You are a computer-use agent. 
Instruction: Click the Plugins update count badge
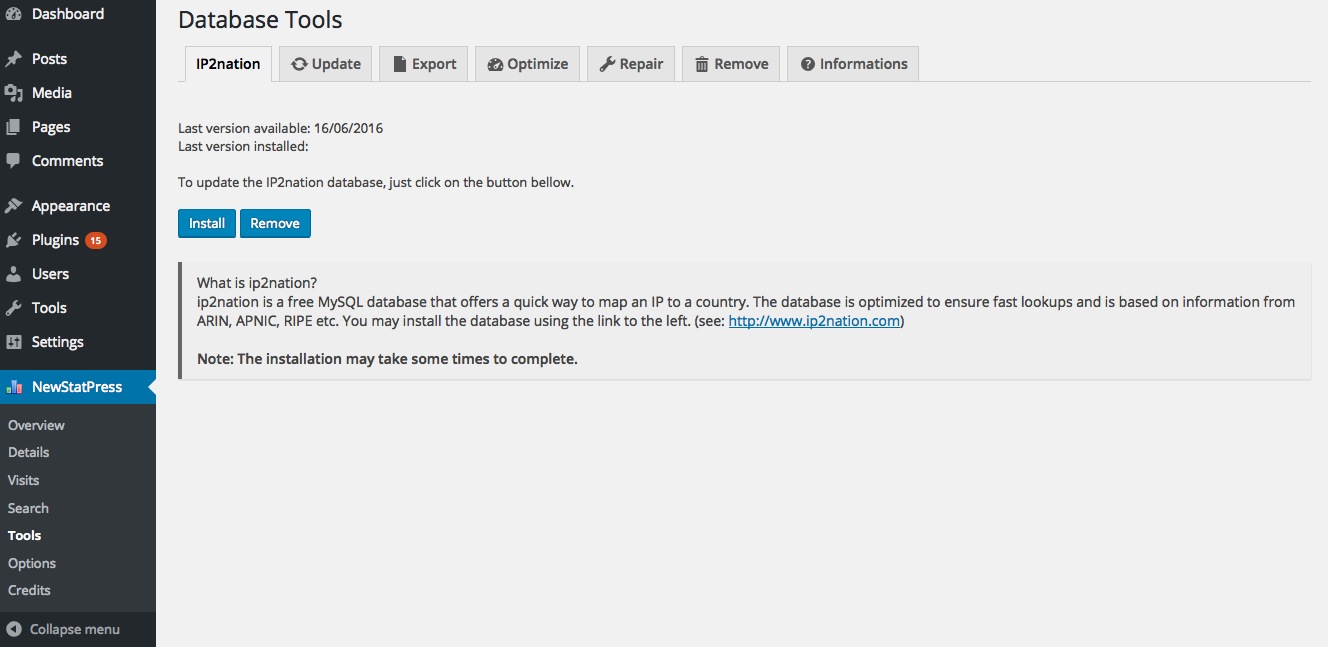tap(95, 240)
